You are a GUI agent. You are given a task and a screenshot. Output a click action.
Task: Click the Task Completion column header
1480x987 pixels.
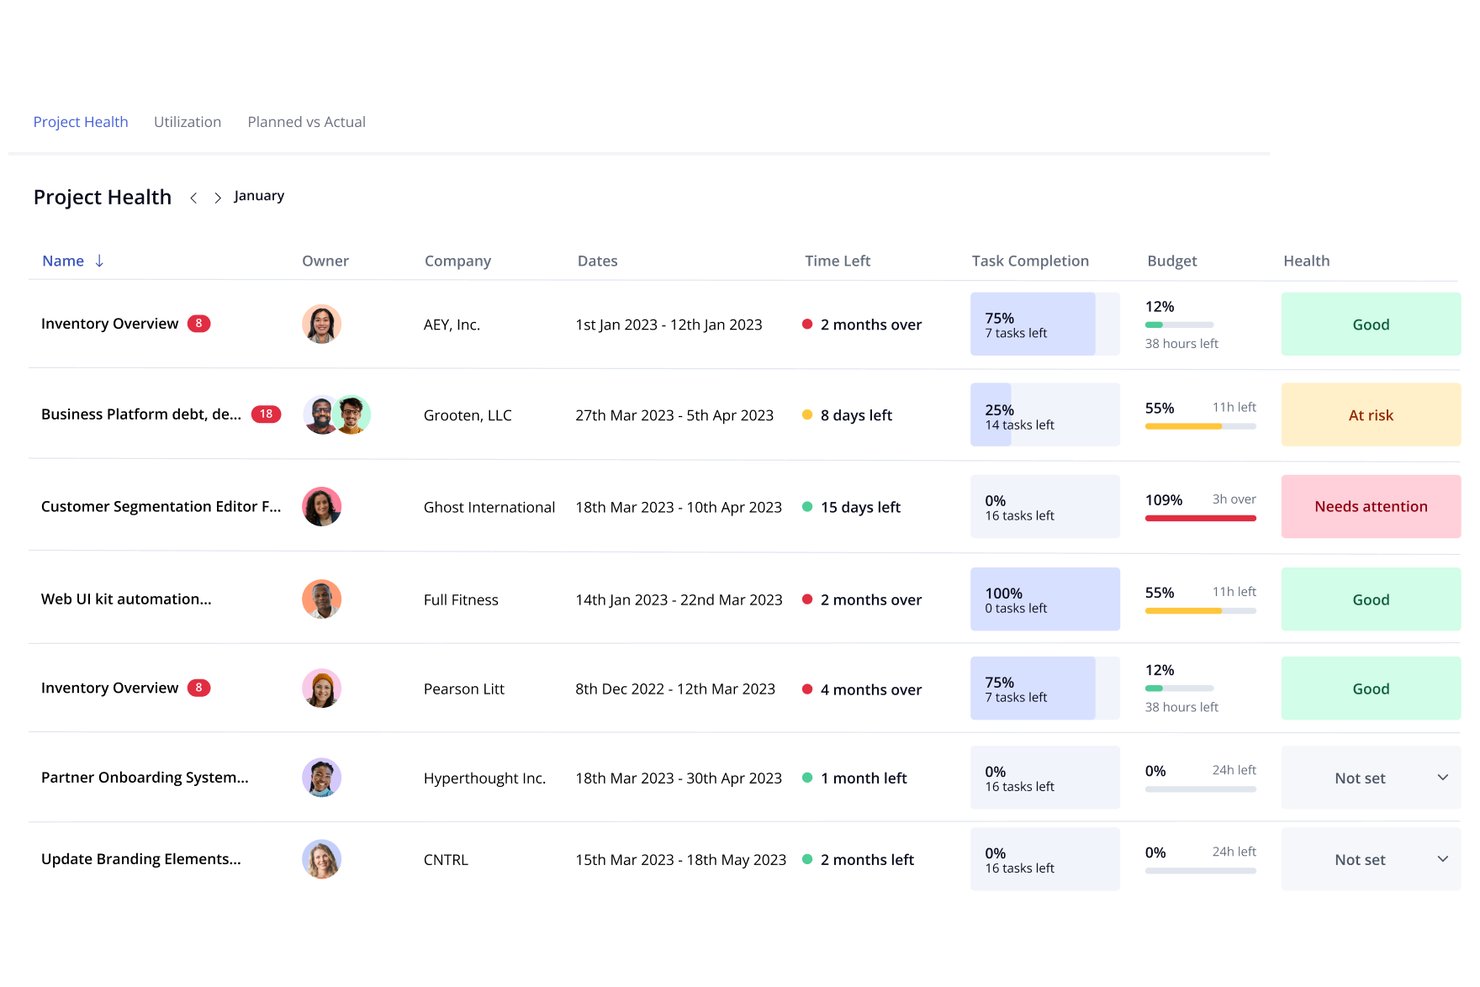click(1030, 261)
